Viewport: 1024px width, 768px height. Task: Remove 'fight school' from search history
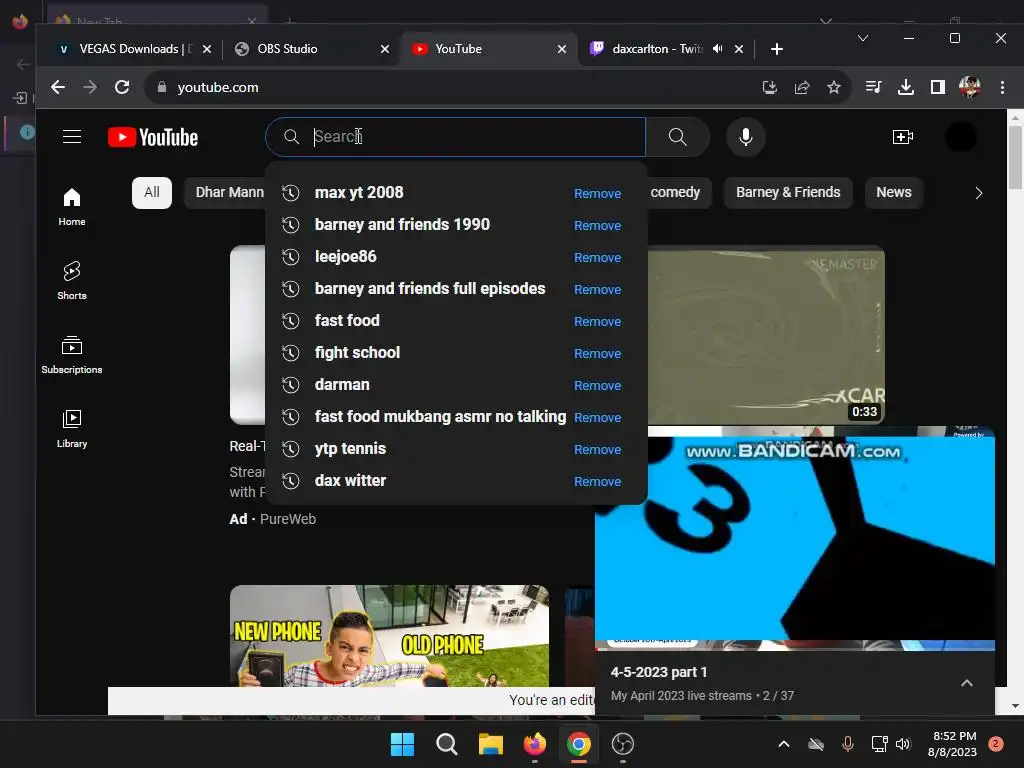point(597,353)
